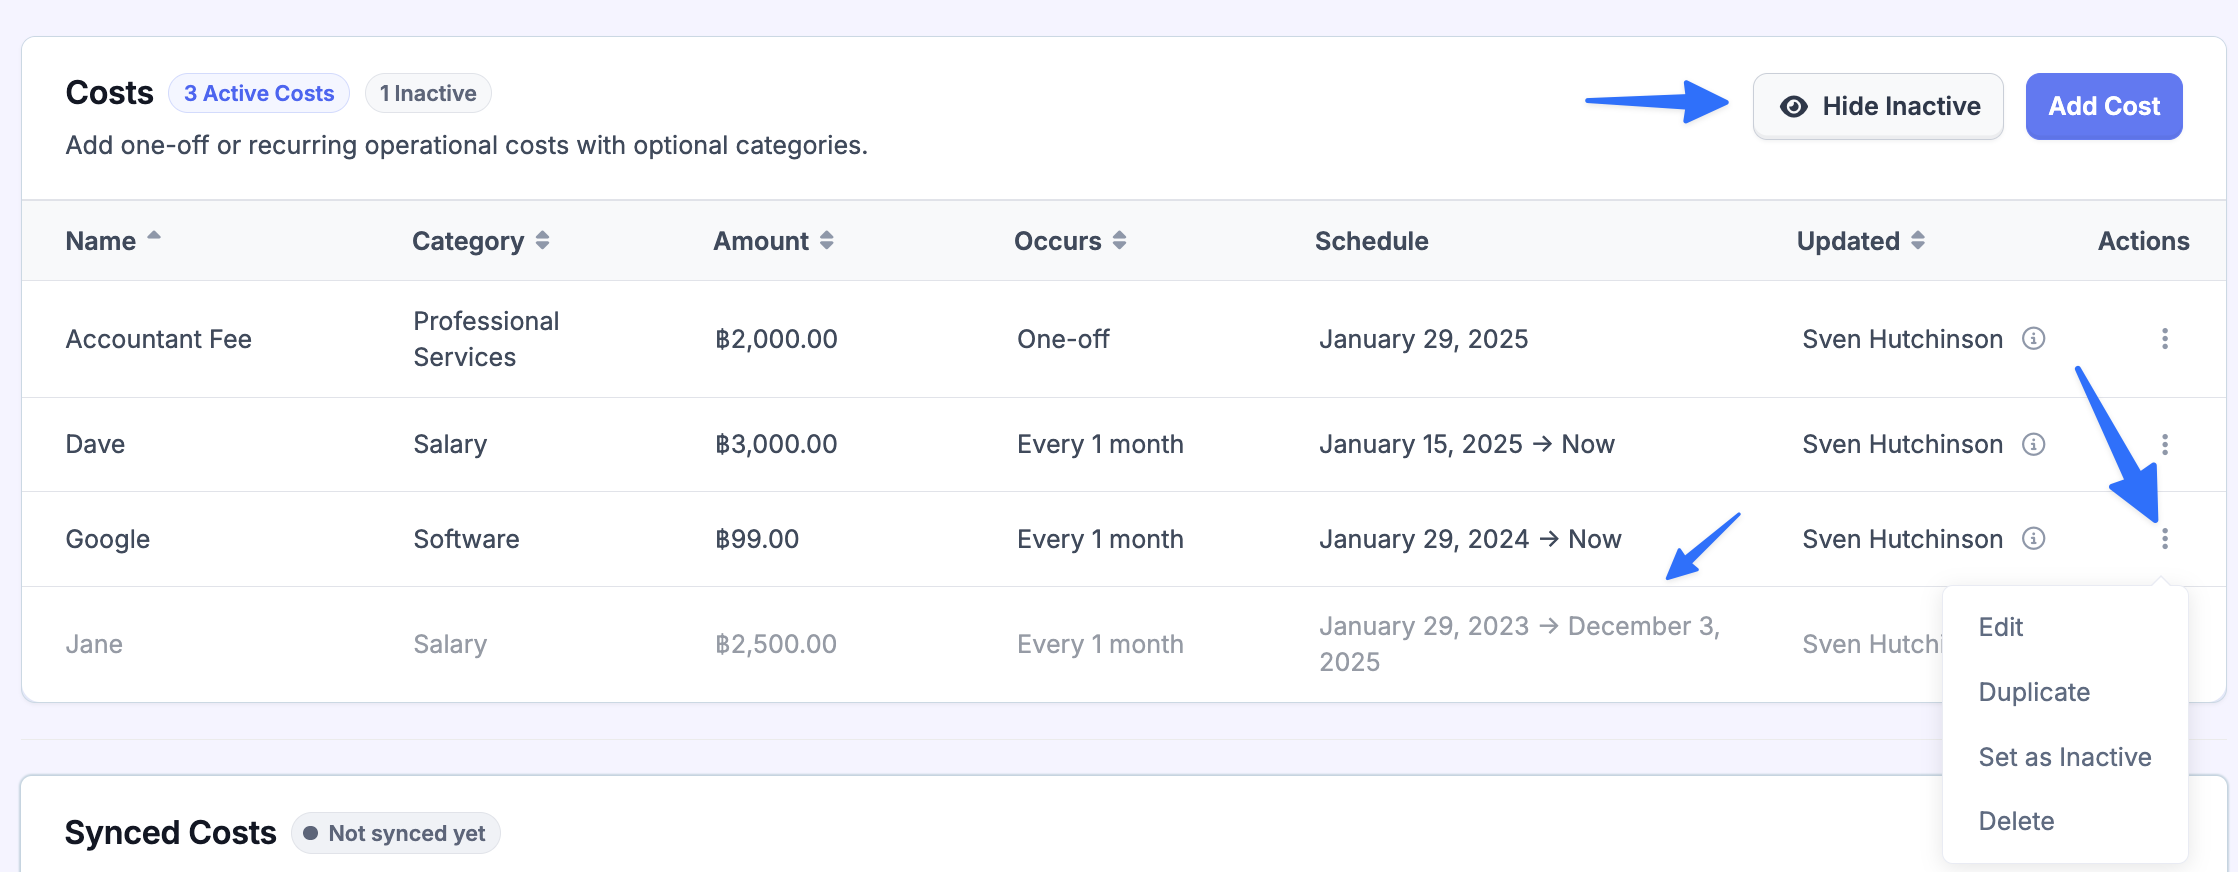Image resolution: width=2238 pixels, height=872 pixels.
Task: Click three-dot actions icon for Google row
Action: point(2164,539)
